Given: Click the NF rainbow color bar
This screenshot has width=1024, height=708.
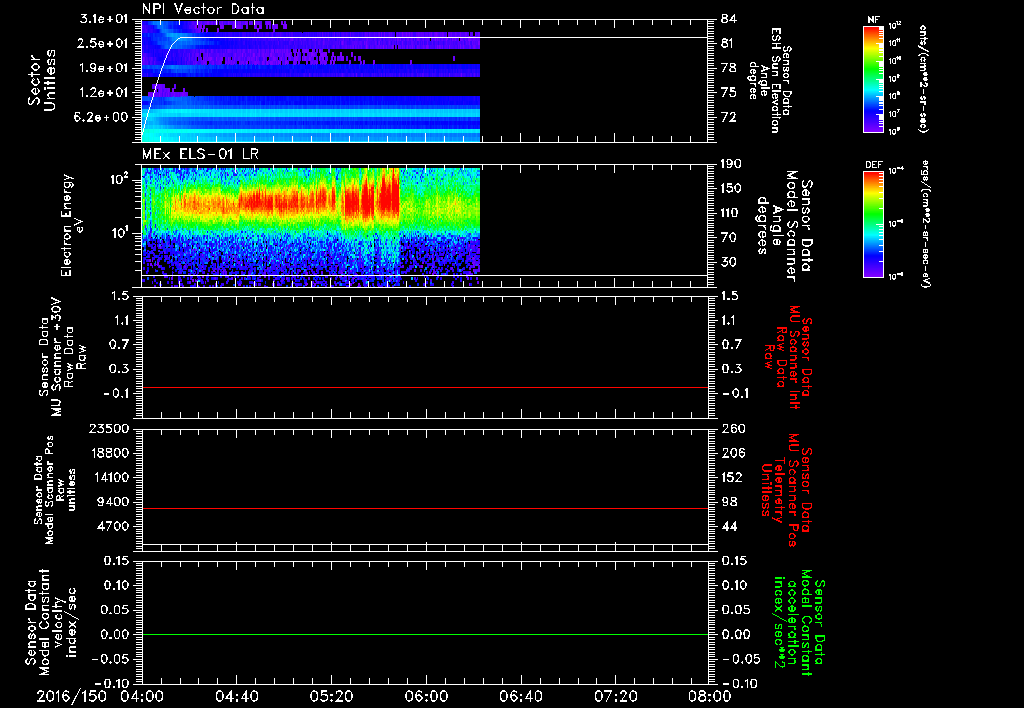Looking at the screenshot, I should click(873, 79).
